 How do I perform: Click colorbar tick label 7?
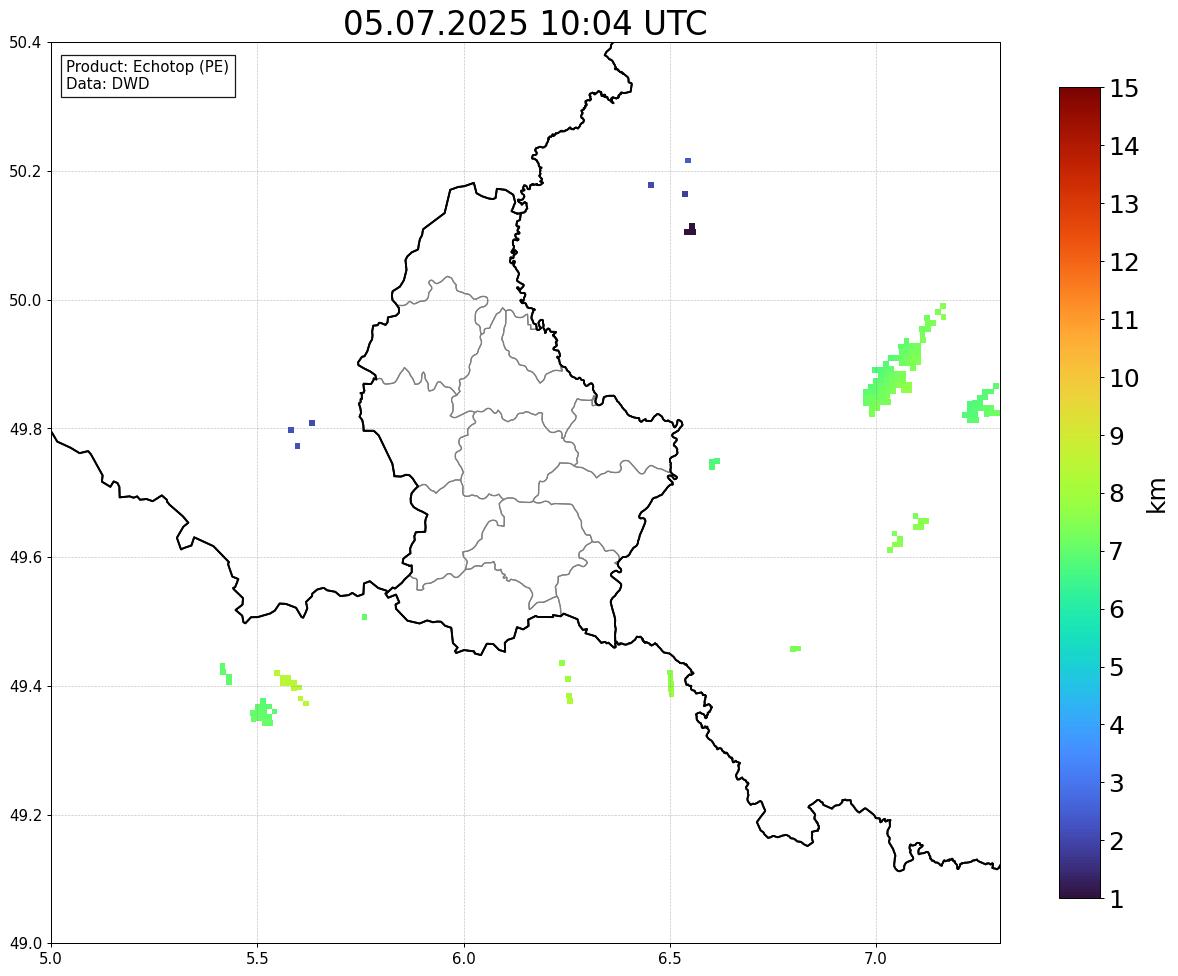coord(1117,551)
